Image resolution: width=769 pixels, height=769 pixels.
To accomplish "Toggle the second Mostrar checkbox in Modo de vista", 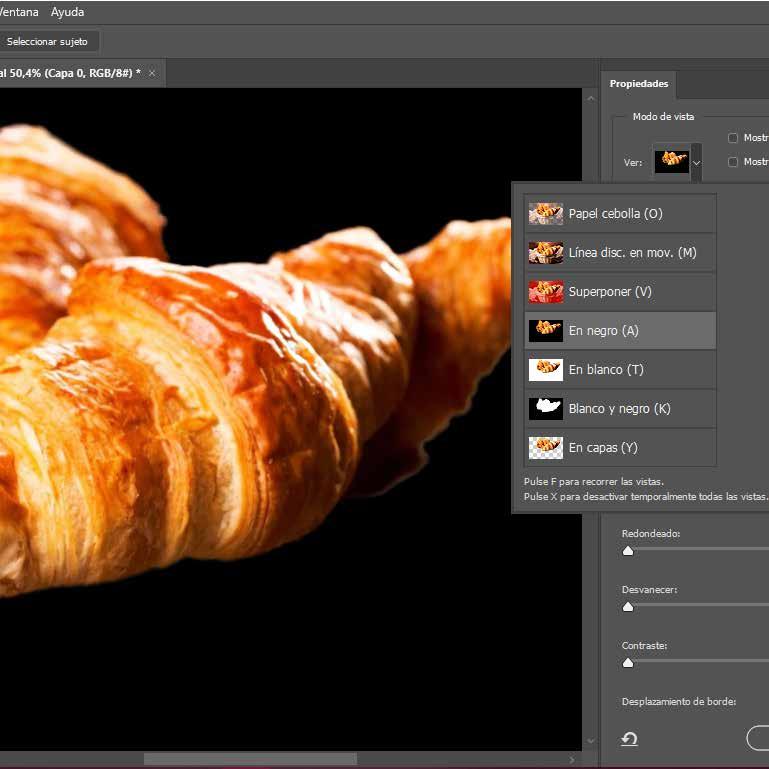I will 733,162.
